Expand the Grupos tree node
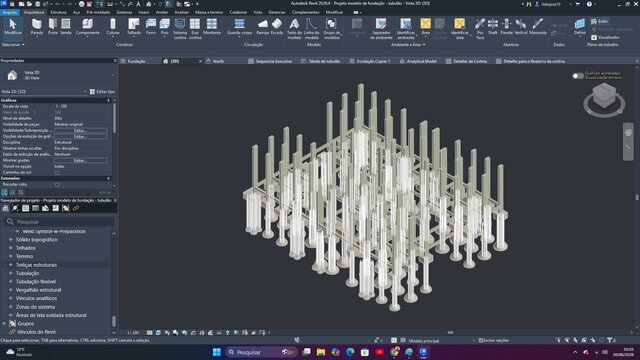 [4, 324]
